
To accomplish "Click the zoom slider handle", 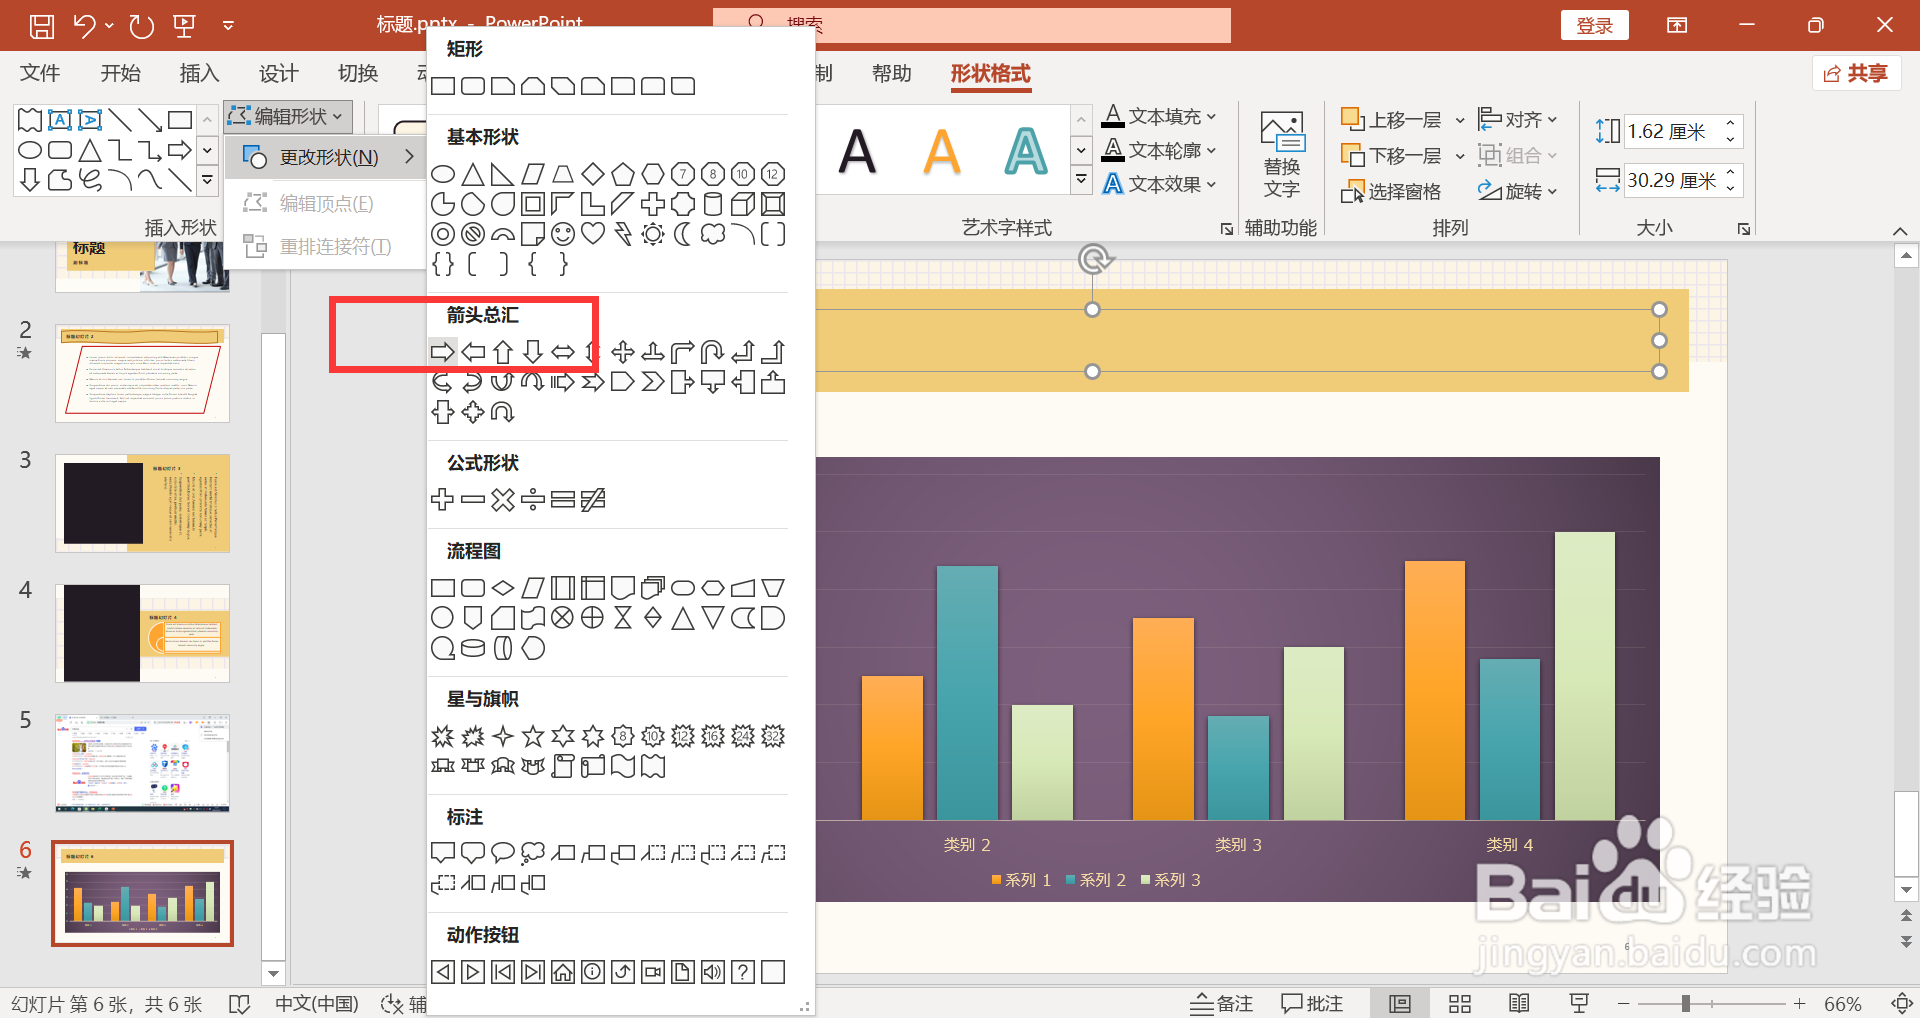I will pos(1686,1003).
